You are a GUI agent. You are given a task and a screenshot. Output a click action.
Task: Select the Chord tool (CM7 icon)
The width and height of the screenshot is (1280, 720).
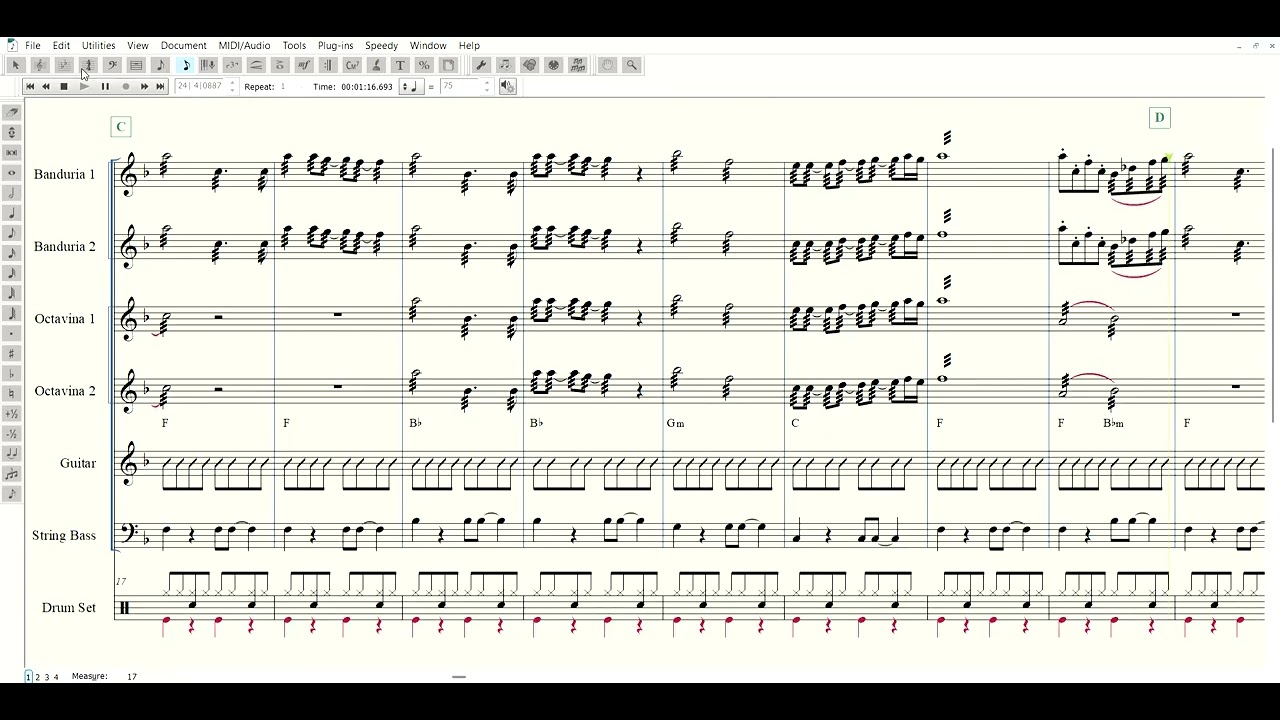point(352,65)
